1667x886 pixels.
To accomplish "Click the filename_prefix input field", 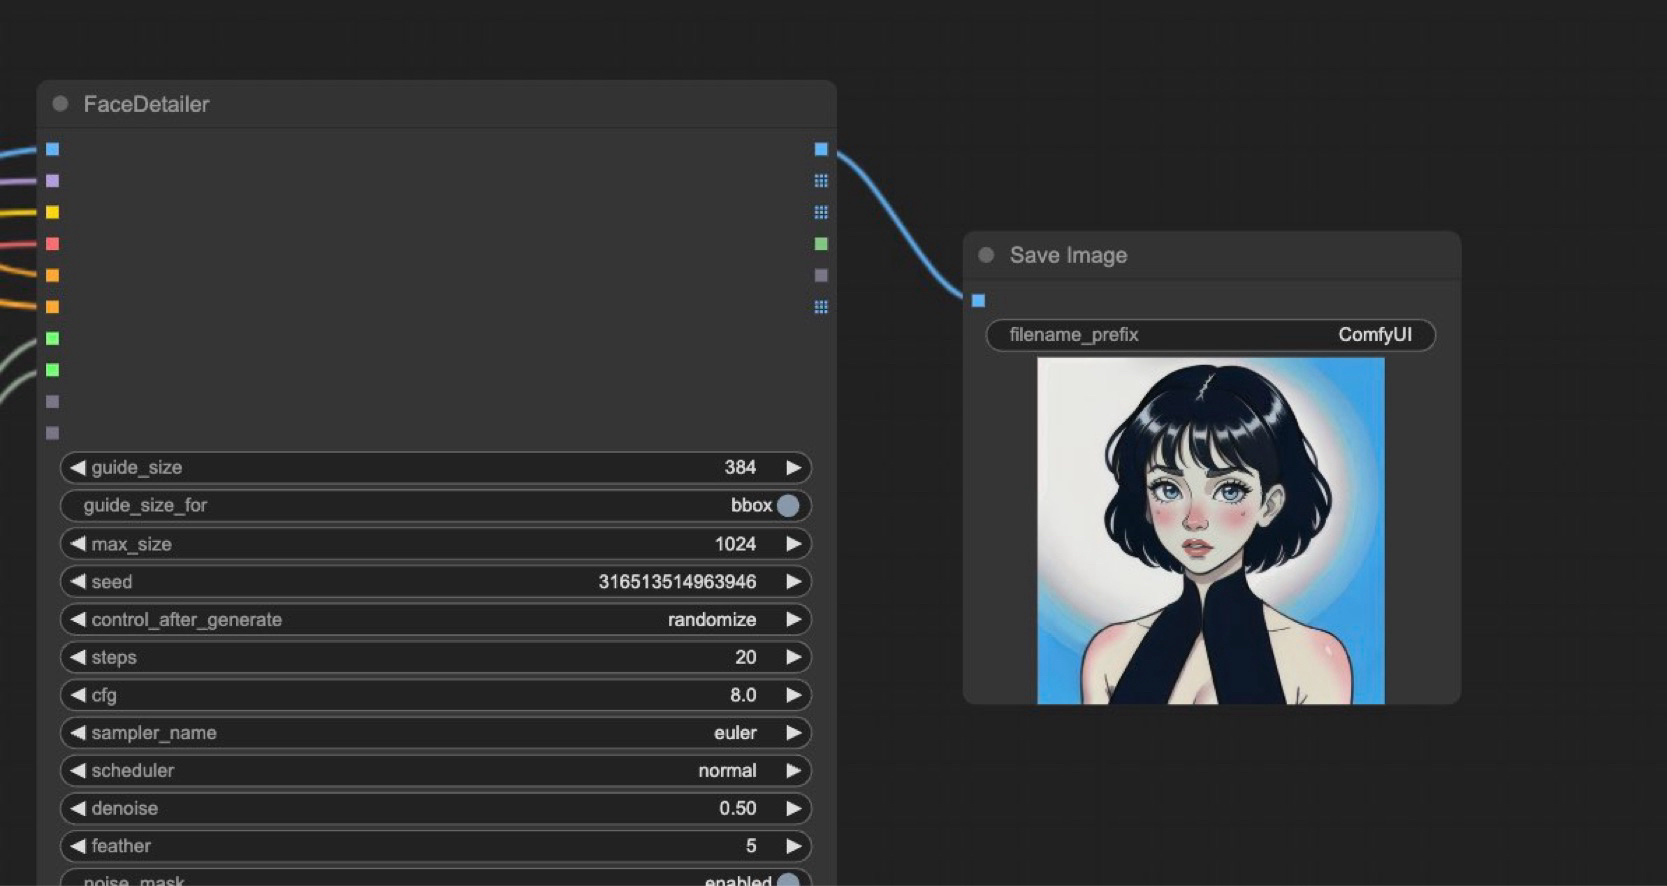I will tap(1210, 335).
